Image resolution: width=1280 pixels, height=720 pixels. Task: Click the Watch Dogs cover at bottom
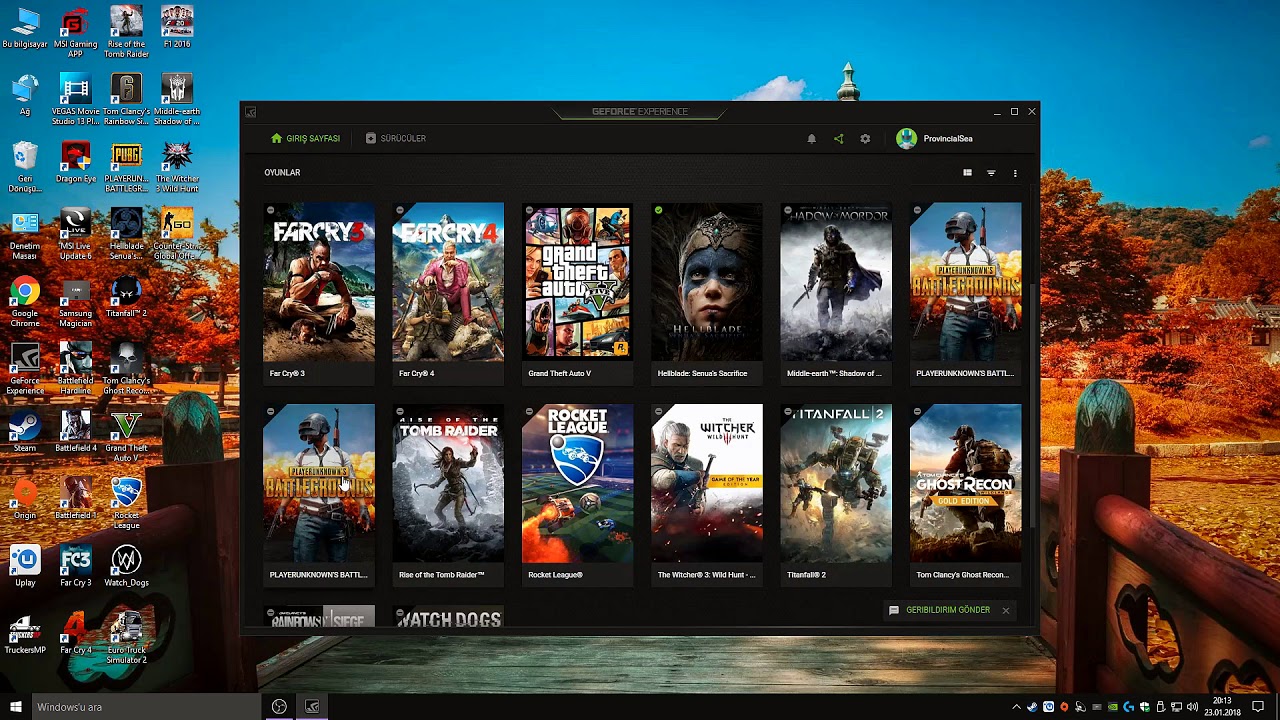(x=448, y=617)
